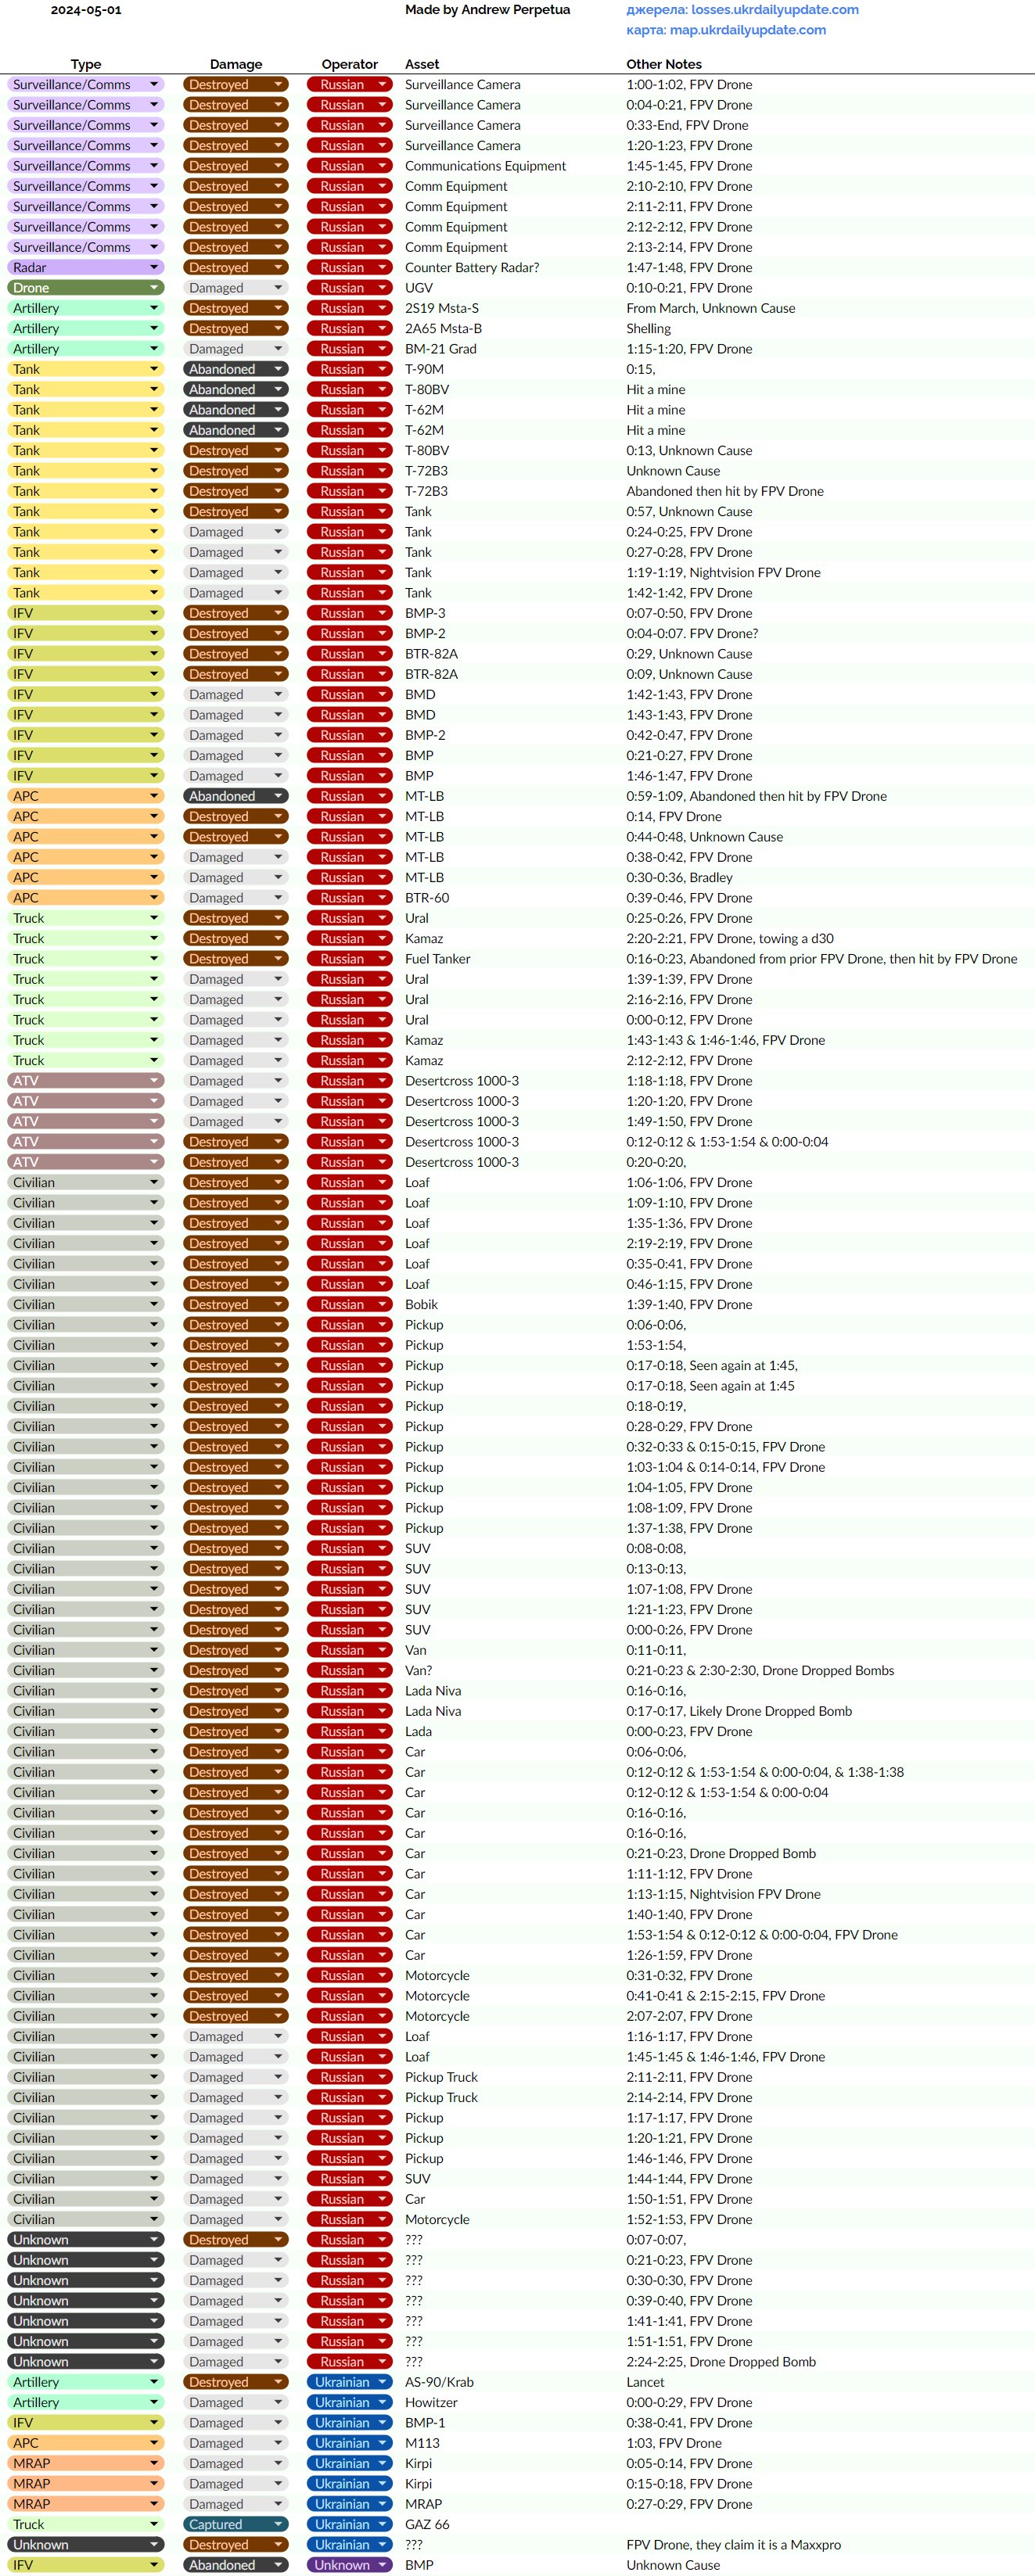The height and width of the screenshot is (2576, 1035).
Task: Select the Shelling note cell
Action: [649, 329]
